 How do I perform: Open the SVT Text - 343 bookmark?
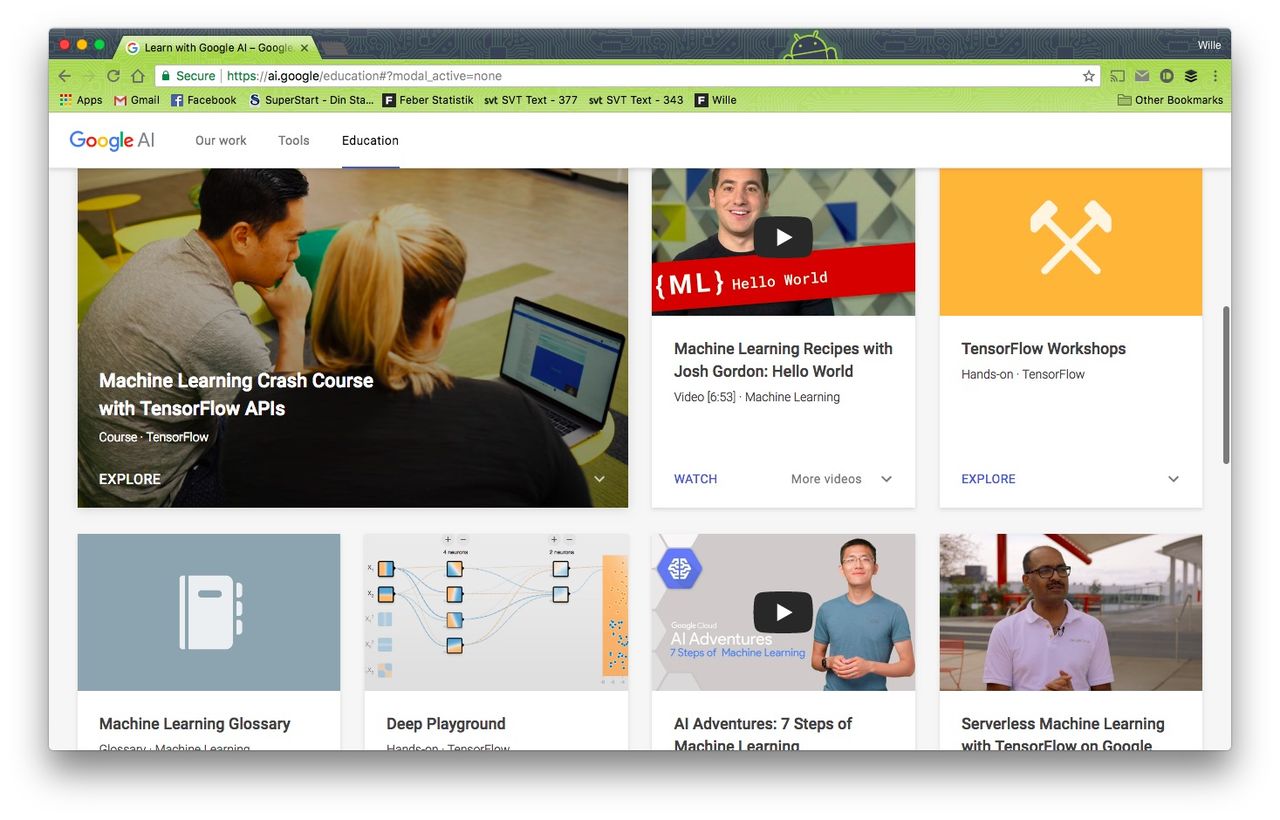[x=636, y=100]
